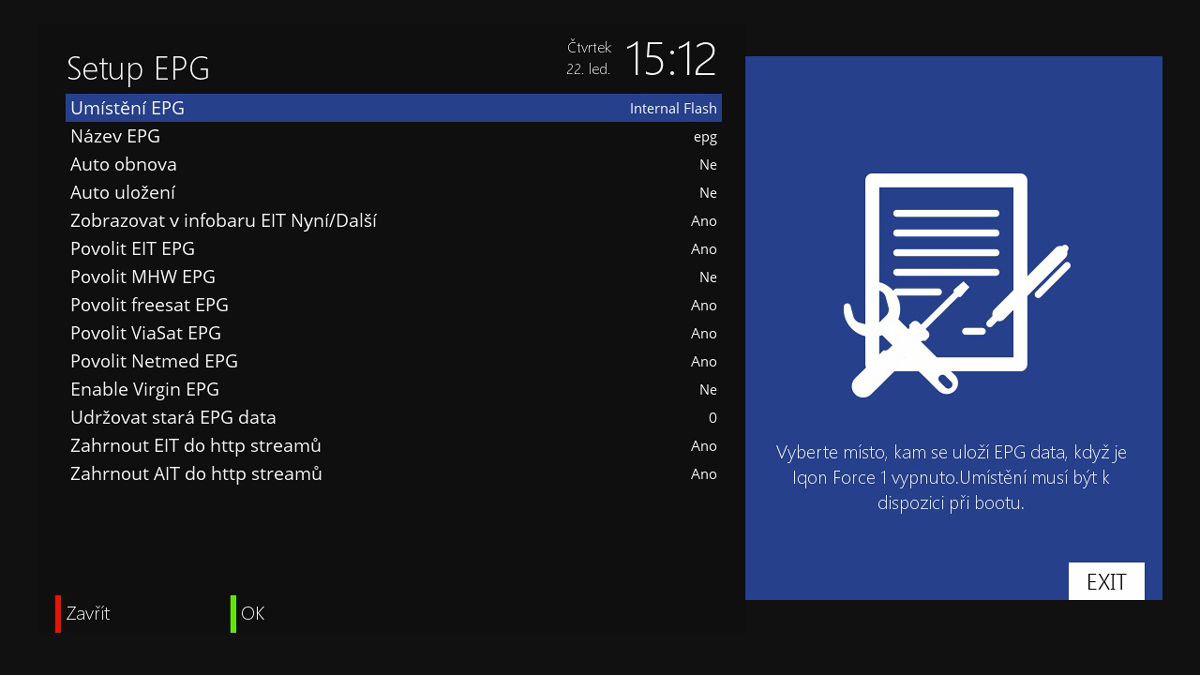Click the EXIT button
The height and width of the screenshot is (675, 1200).
[1106, 582]
